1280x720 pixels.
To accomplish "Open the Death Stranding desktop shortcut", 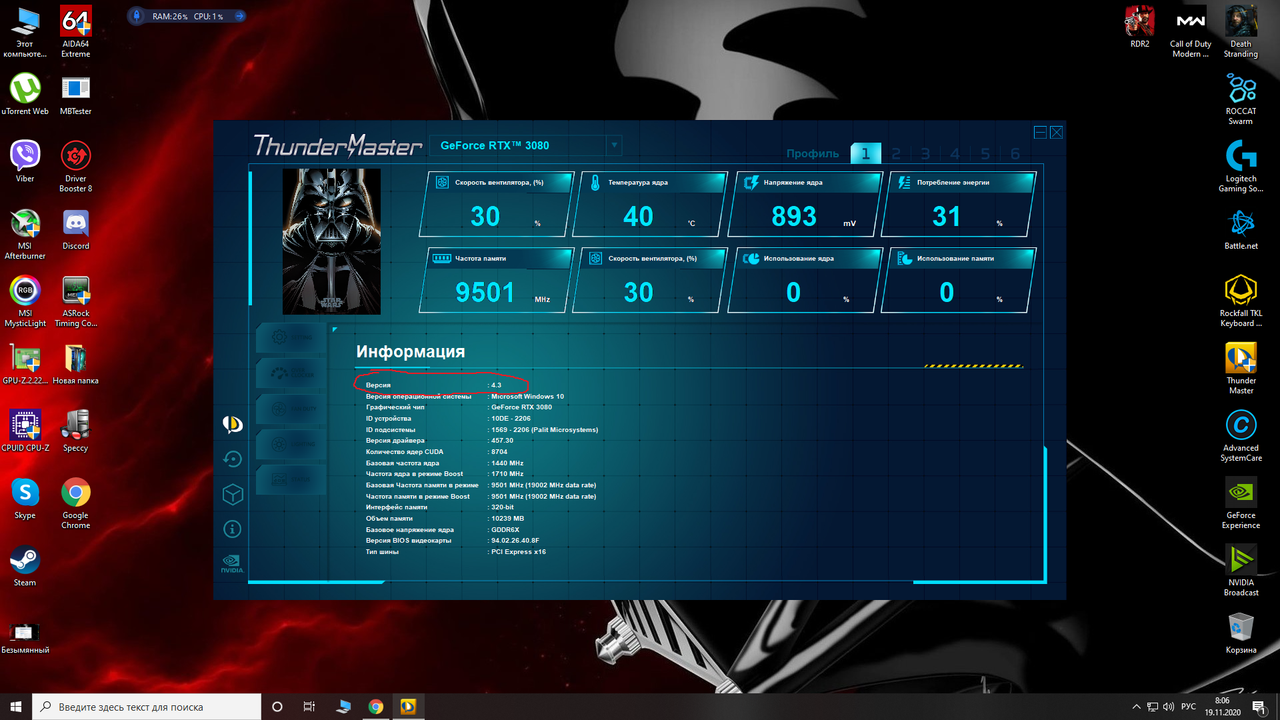I will [x=1241, y=32].
